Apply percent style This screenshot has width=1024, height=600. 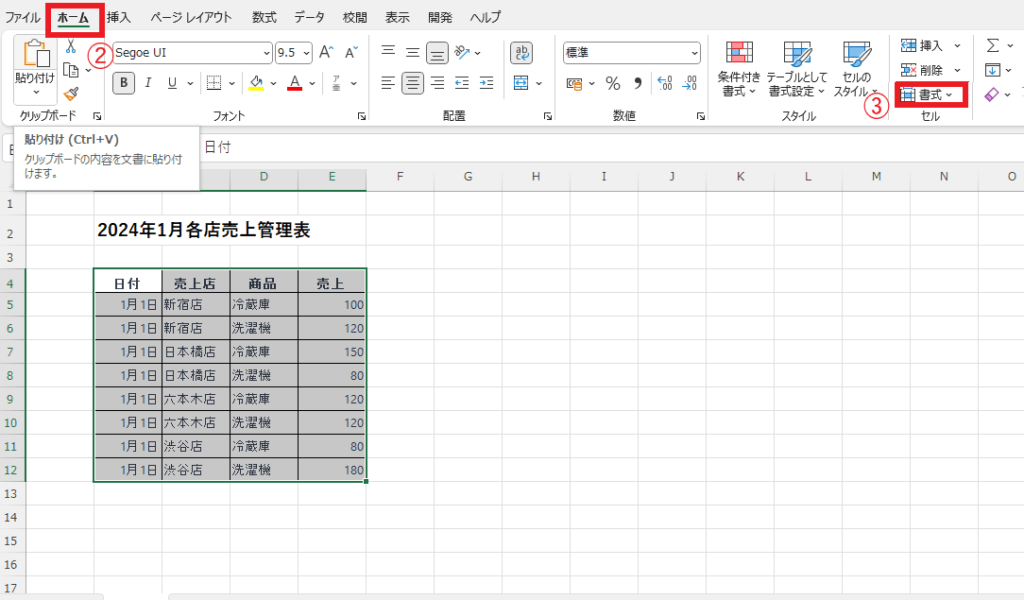pos(613,83)
